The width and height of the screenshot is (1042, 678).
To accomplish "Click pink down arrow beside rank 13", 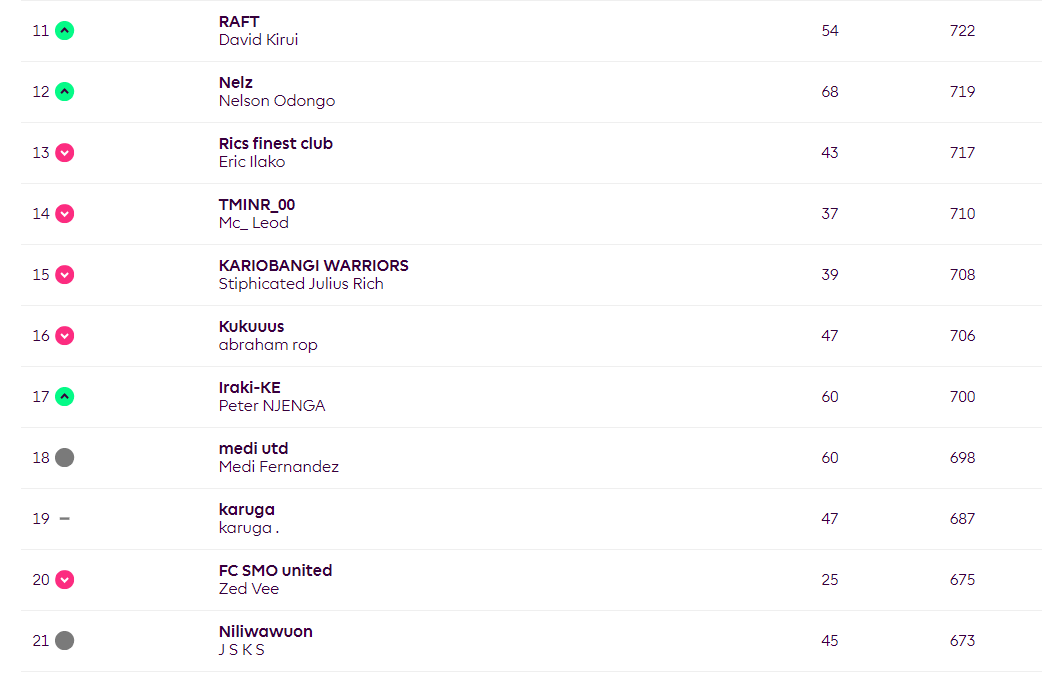I will pyautogui.click(x=64, y=153).
